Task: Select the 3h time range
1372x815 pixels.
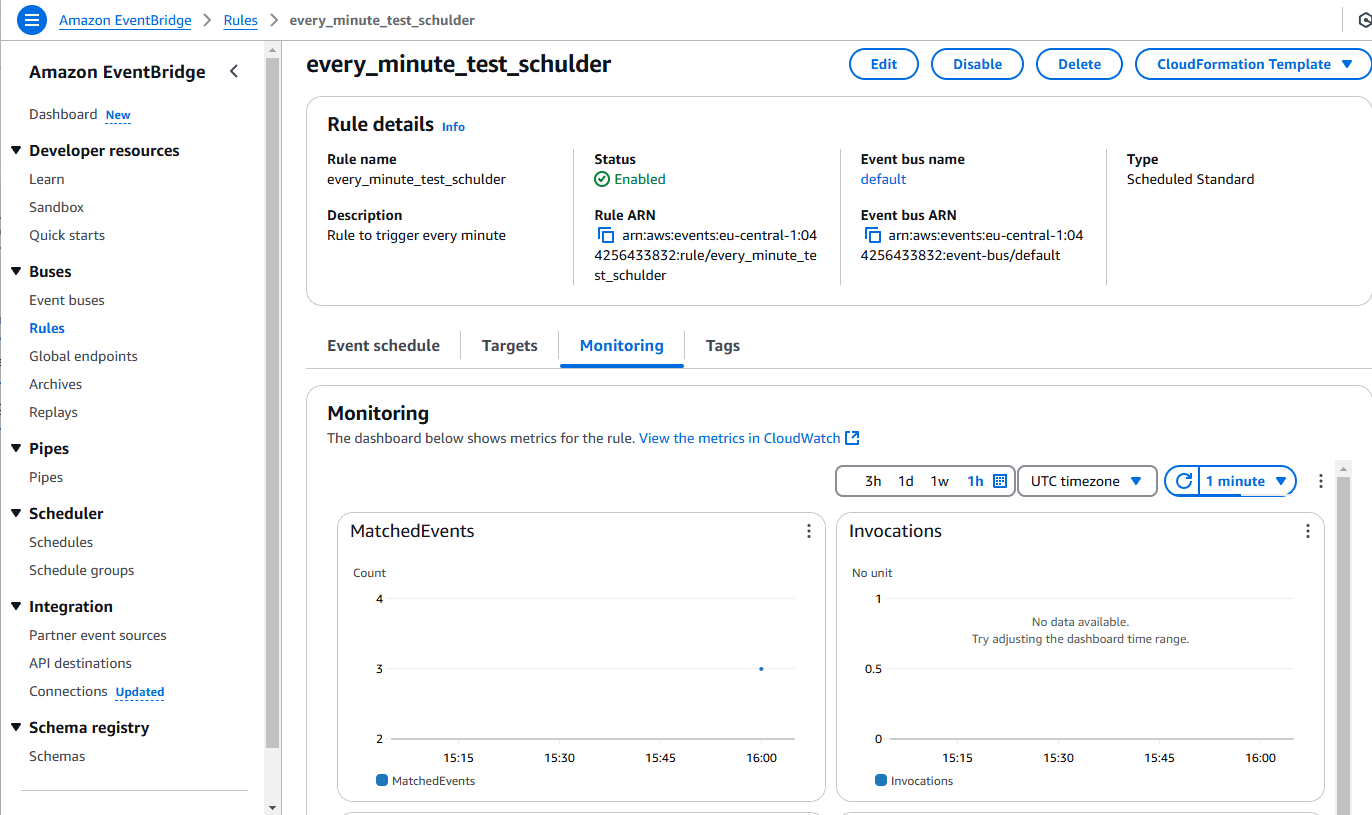Action: click(873, 481)
